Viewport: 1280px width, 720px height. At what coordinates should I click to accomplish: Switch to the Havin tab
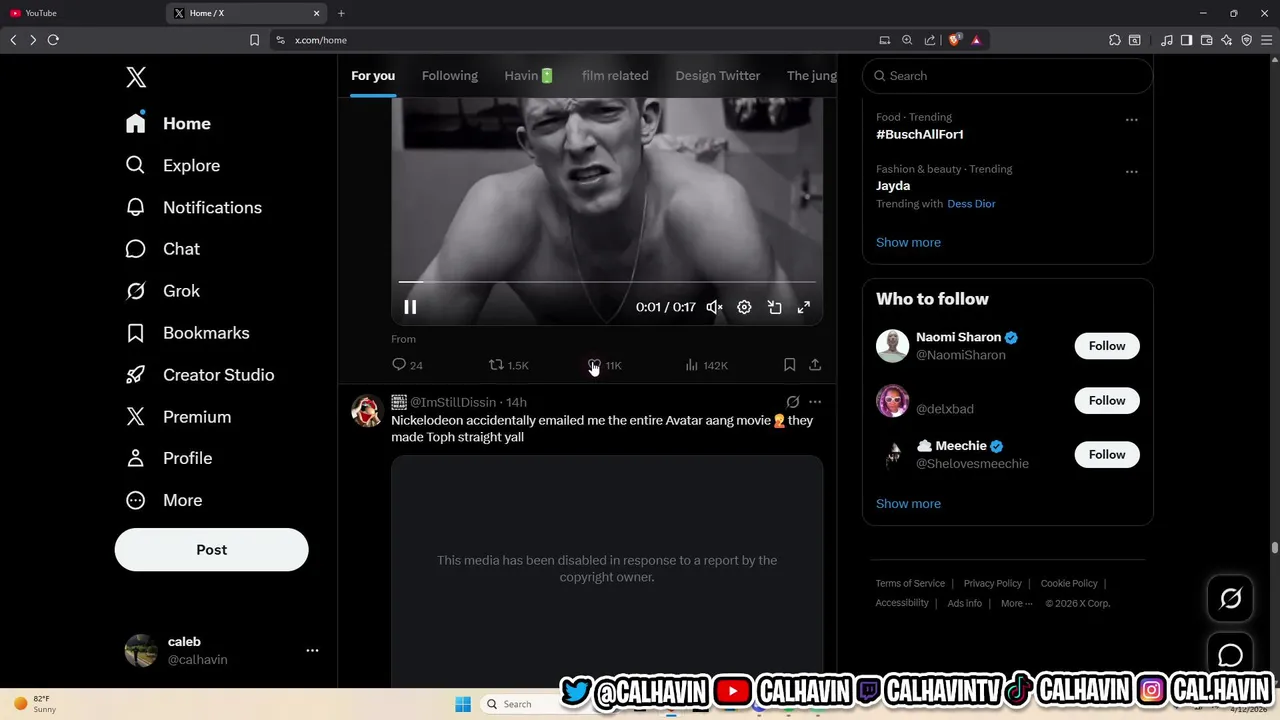pos(529,76)
